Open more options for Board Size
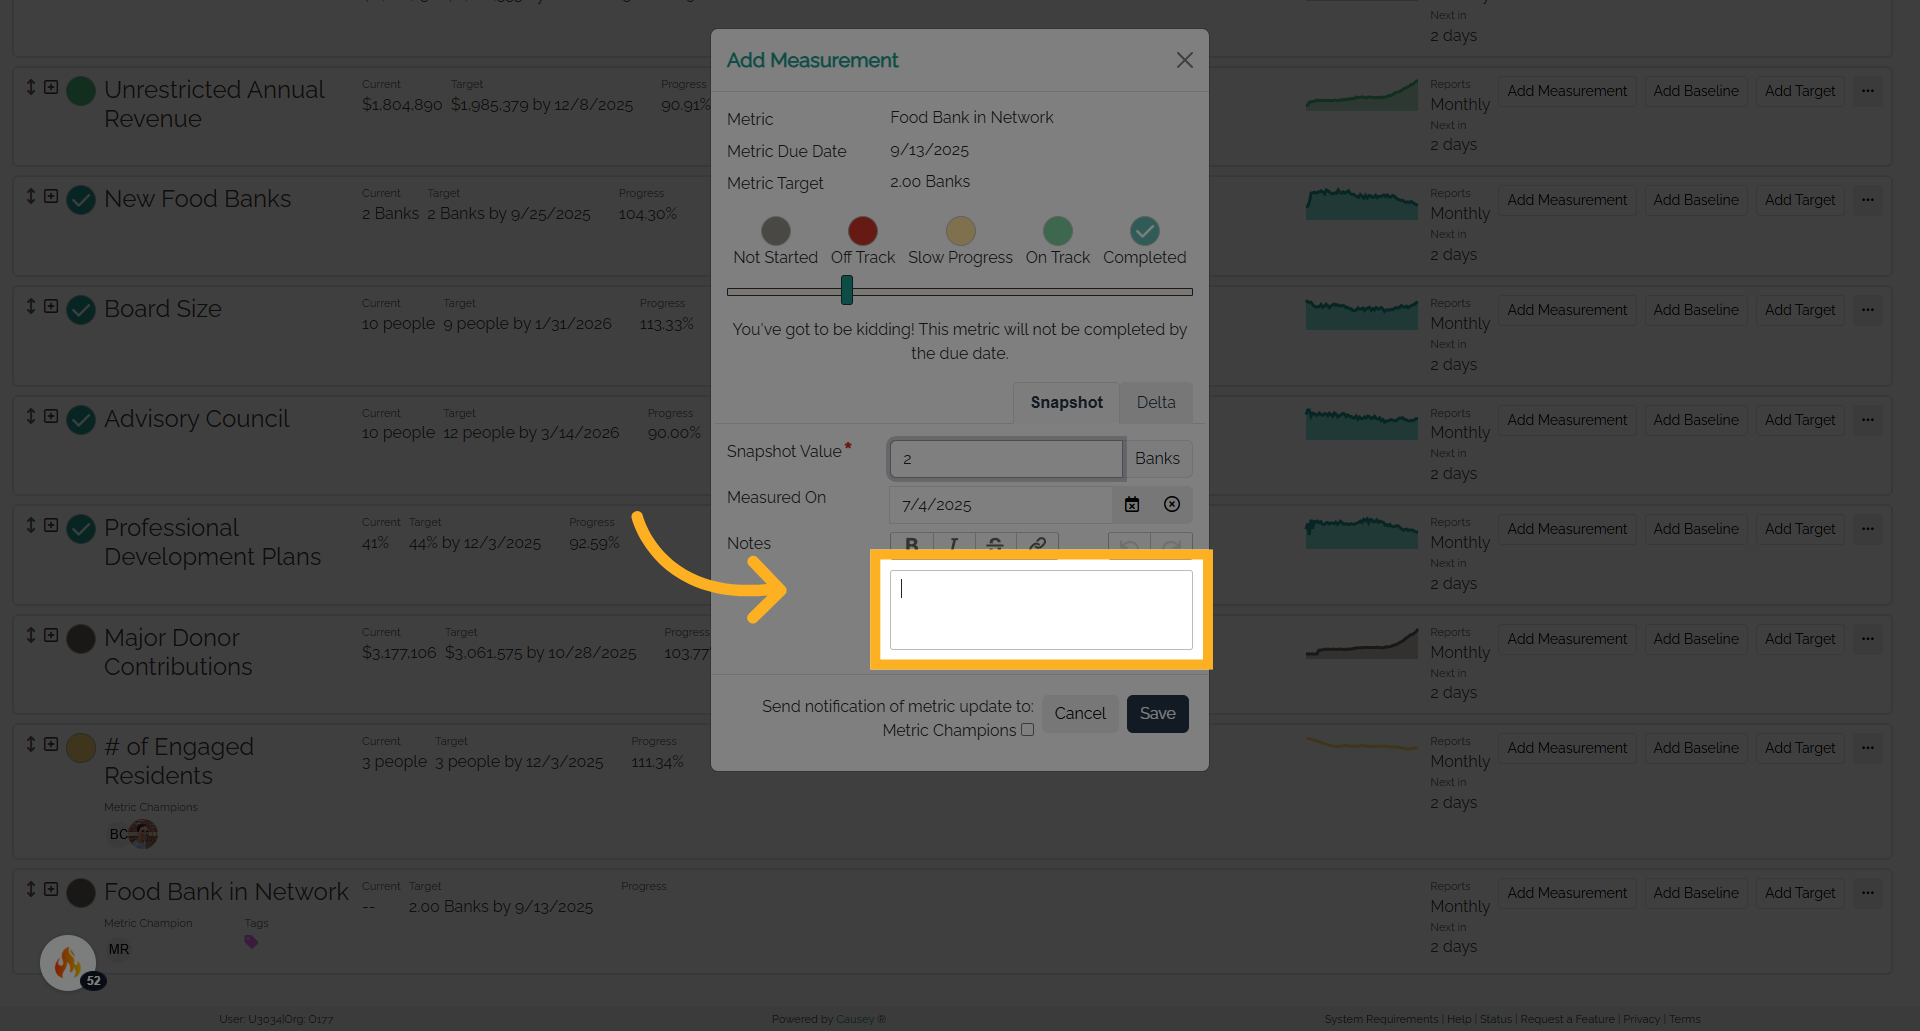 point(1868,310)
